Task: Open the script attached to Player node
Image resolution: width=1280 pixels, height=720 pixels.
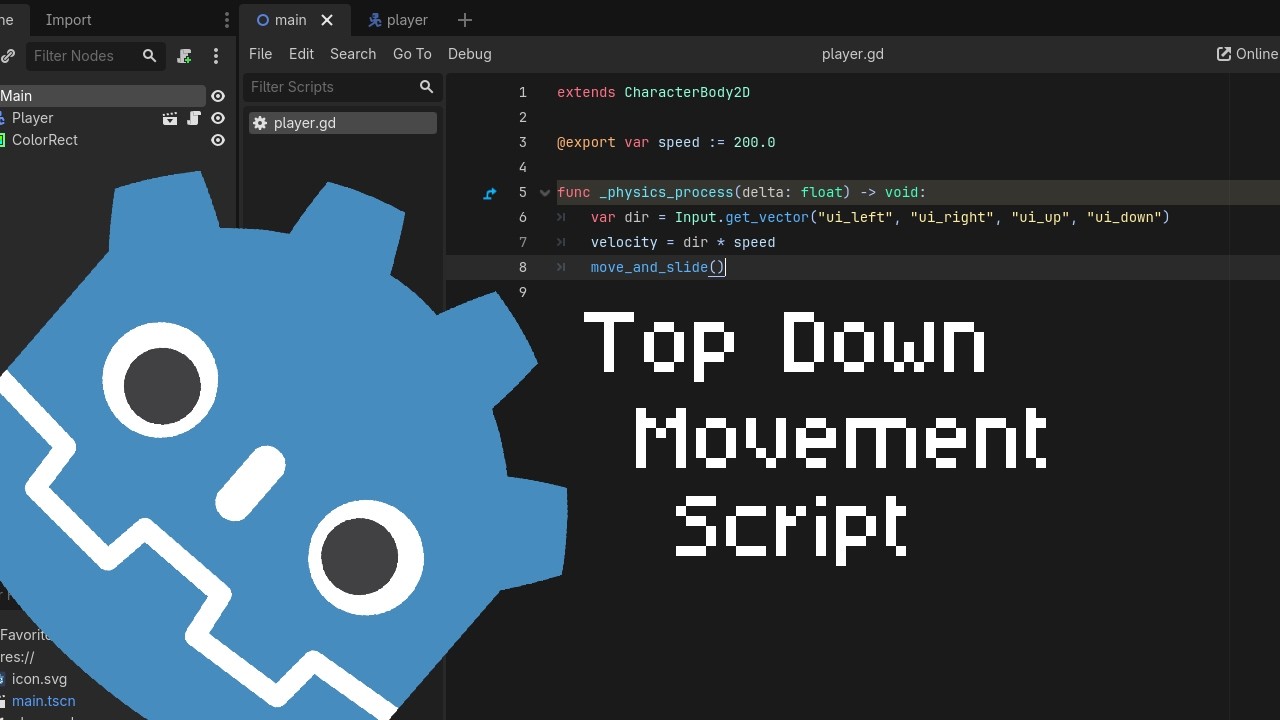Action: pyautogui.click(x=194, y=118)
